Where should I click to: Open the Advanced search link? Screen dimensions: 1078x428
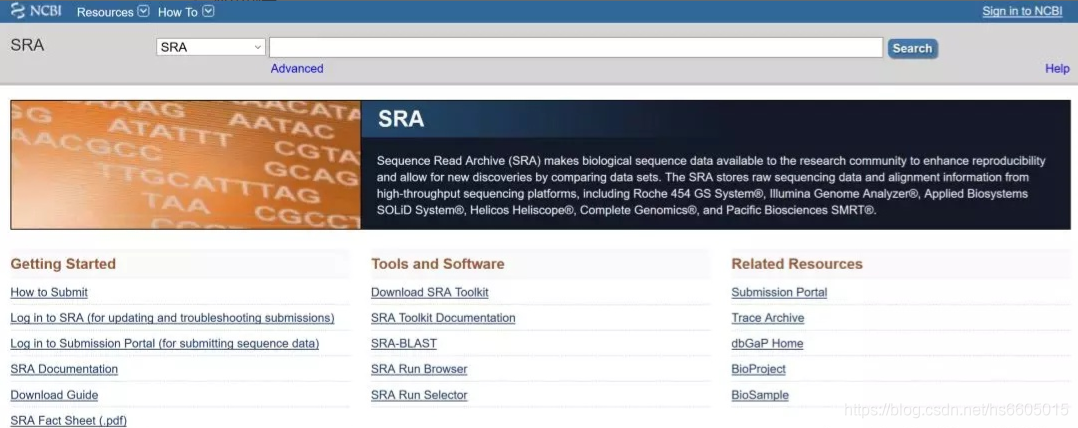click(296, 68)
